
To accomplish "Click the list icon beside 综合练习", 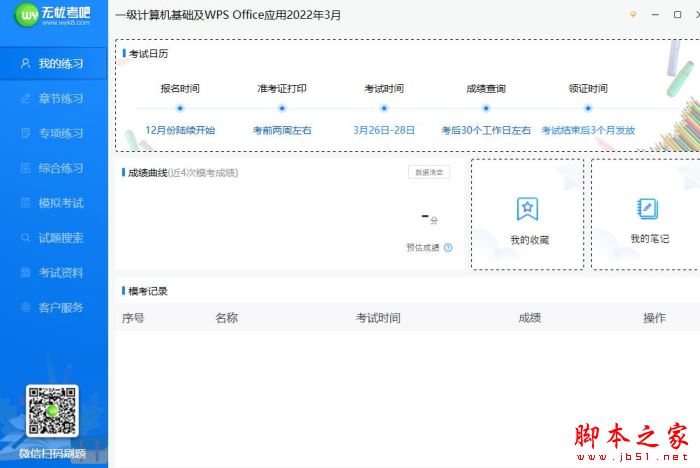I will click(x=25, y=168).
